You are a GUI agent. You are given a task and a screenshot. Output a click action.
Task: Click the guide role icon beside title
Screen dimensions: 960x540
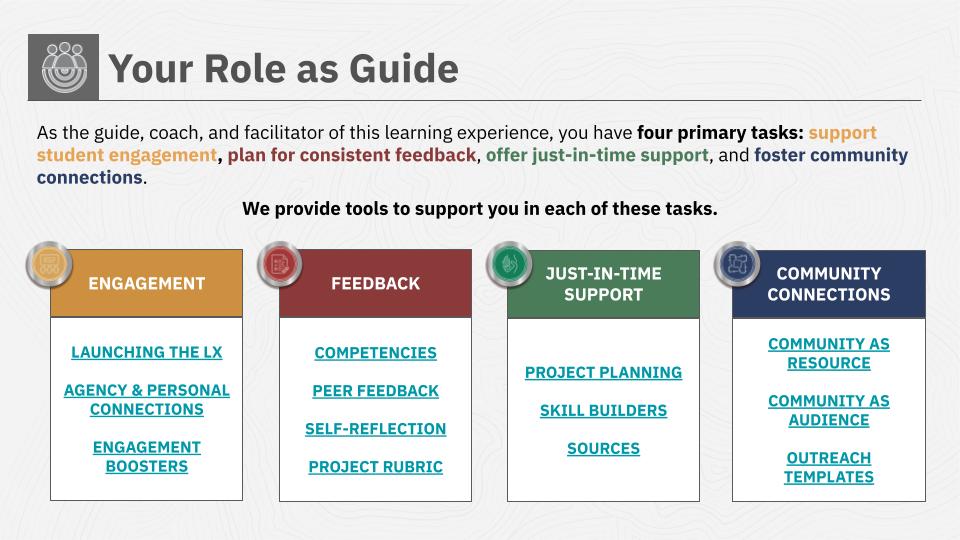coord(63,67)
